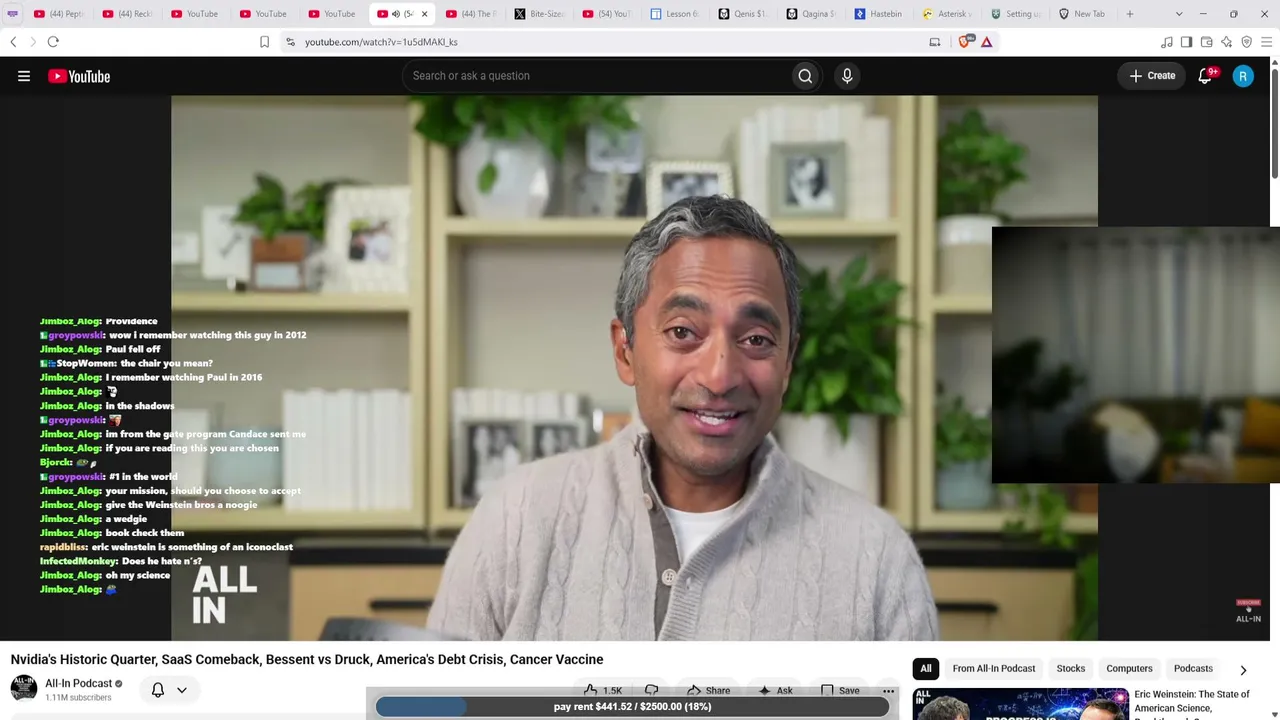Open Brave Rewards triangle icon
Image resolution: width=1280 pixels, height=720 pixels.
987,42
